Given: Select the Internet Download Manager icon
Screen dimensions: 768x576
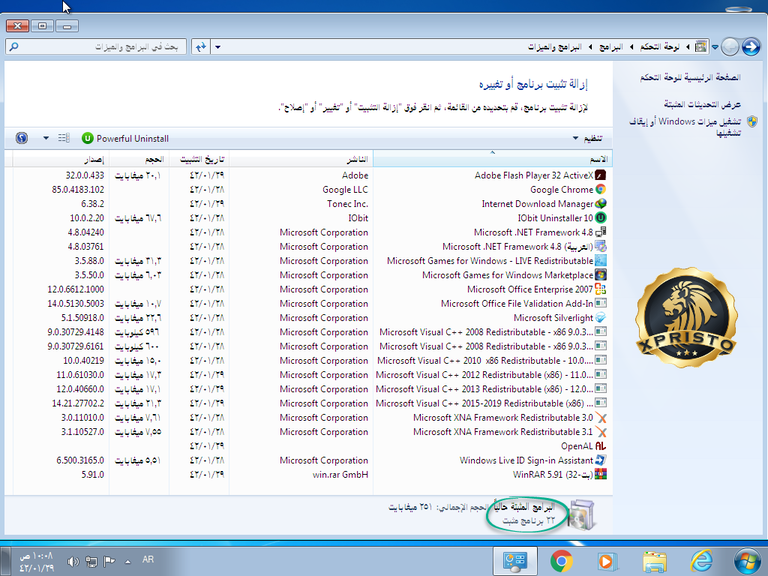Looking at the screenshot, I should coord(600,204).
